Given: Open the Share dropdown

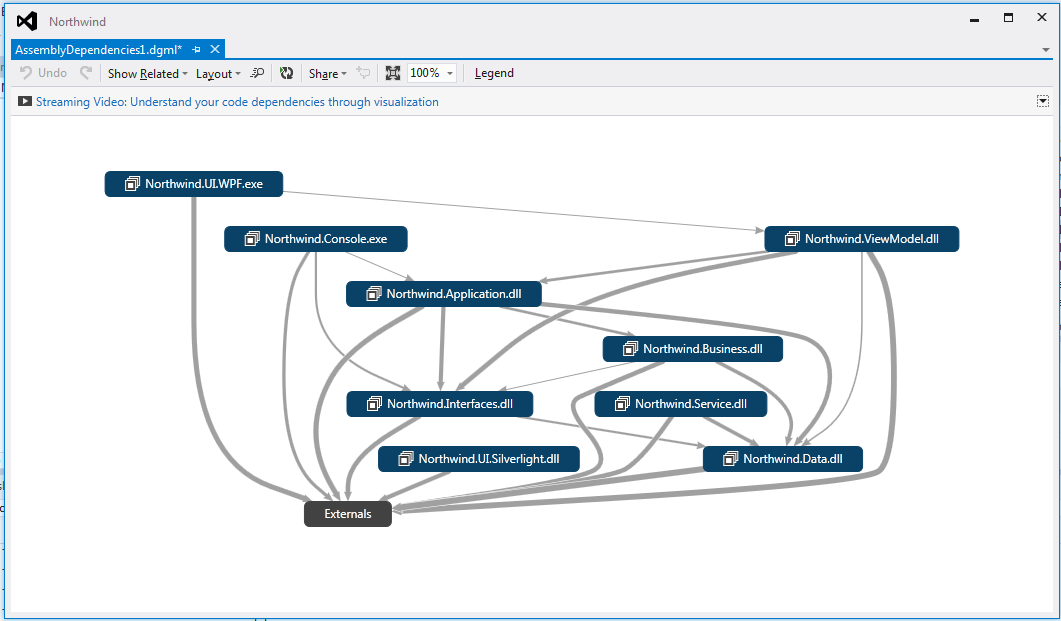Looking at the screenshot, I should [325, 72].
